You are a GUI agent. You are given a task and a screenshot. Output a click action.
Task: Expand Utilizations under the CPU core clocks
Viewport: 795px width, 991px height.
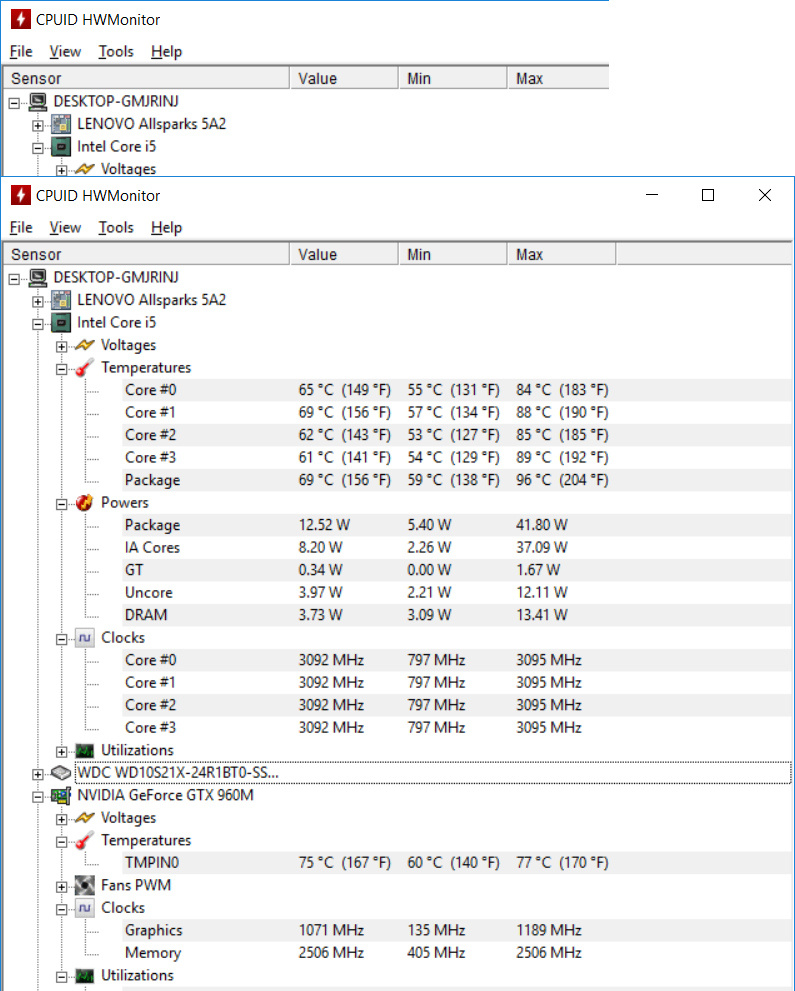coord(62,751)
